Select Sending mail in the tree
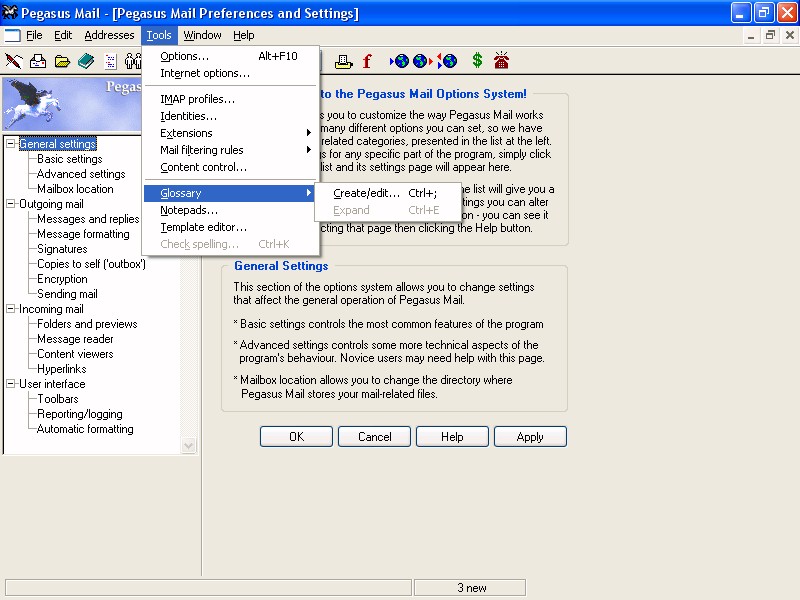Image resolution: width=800 pixels, height=600 pixels. pyautogui.click(x=67, y=294)
